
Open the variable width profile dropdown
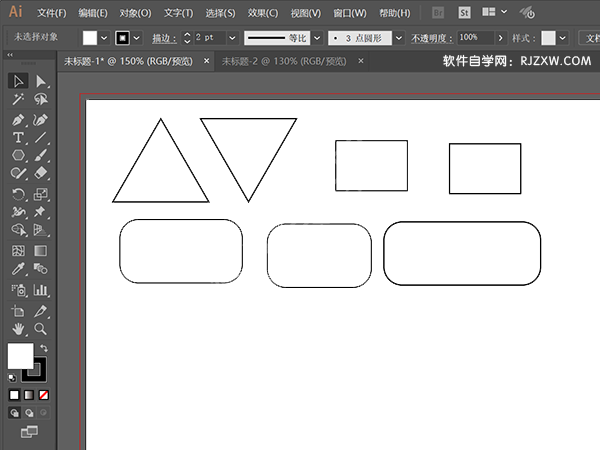click(x=317, y=38)
